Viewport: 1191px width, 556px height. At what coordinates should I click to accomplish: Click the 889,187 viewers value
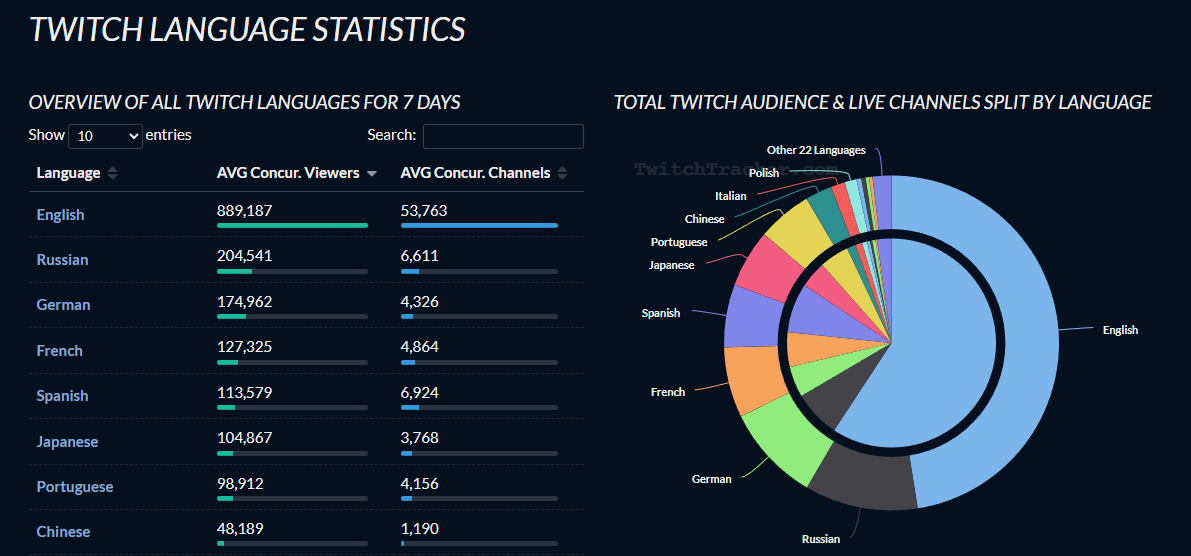[x=245, y=210]
